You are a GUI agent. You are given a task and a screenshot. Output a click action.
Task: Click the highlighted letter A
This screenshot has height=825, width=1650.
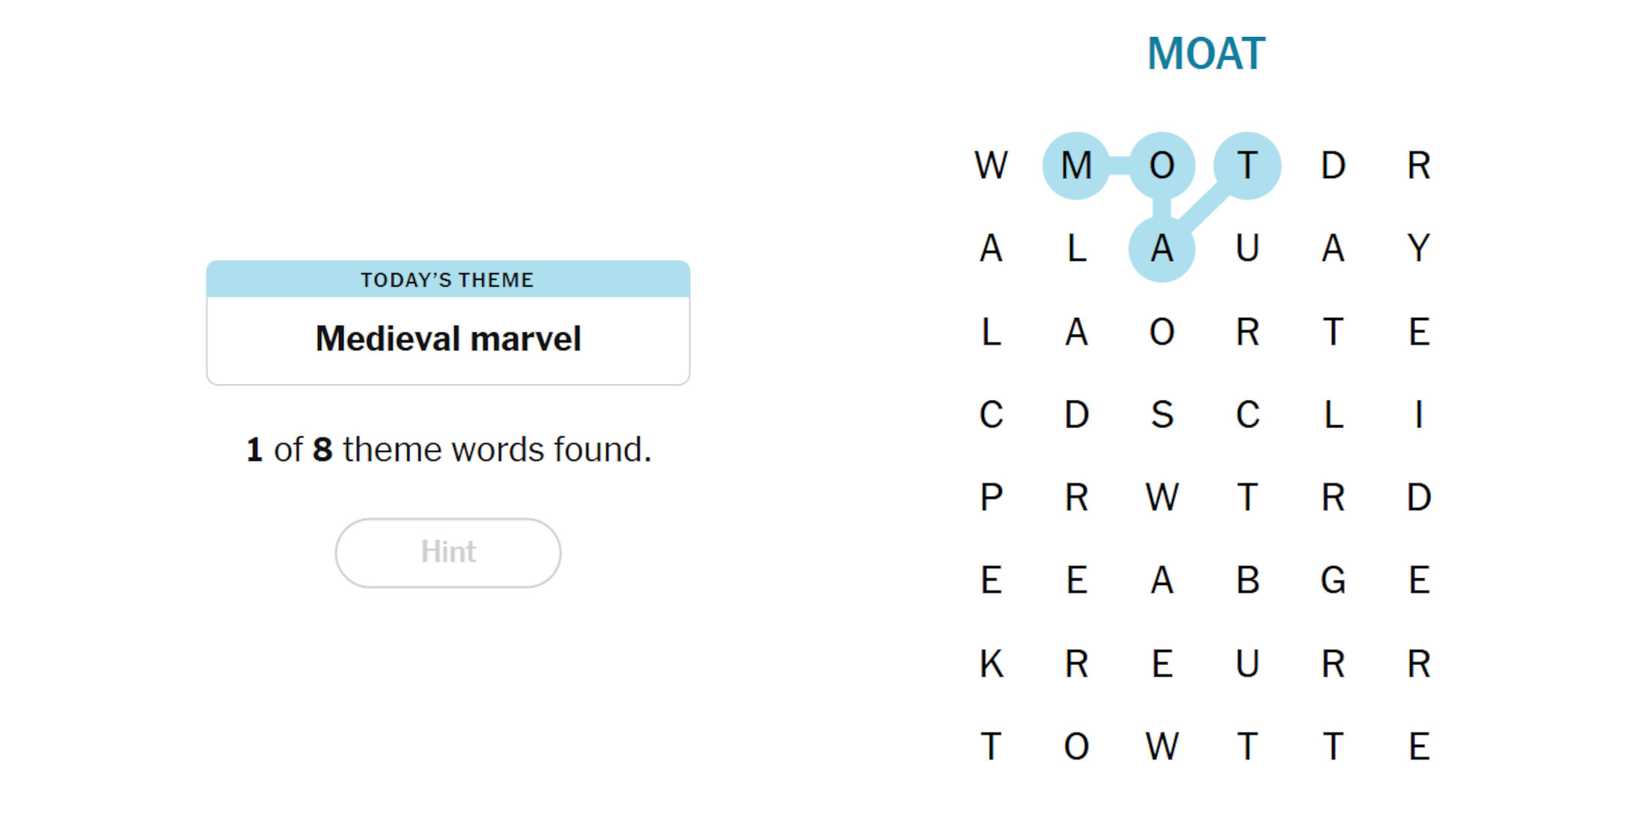tap(1161, 248)
